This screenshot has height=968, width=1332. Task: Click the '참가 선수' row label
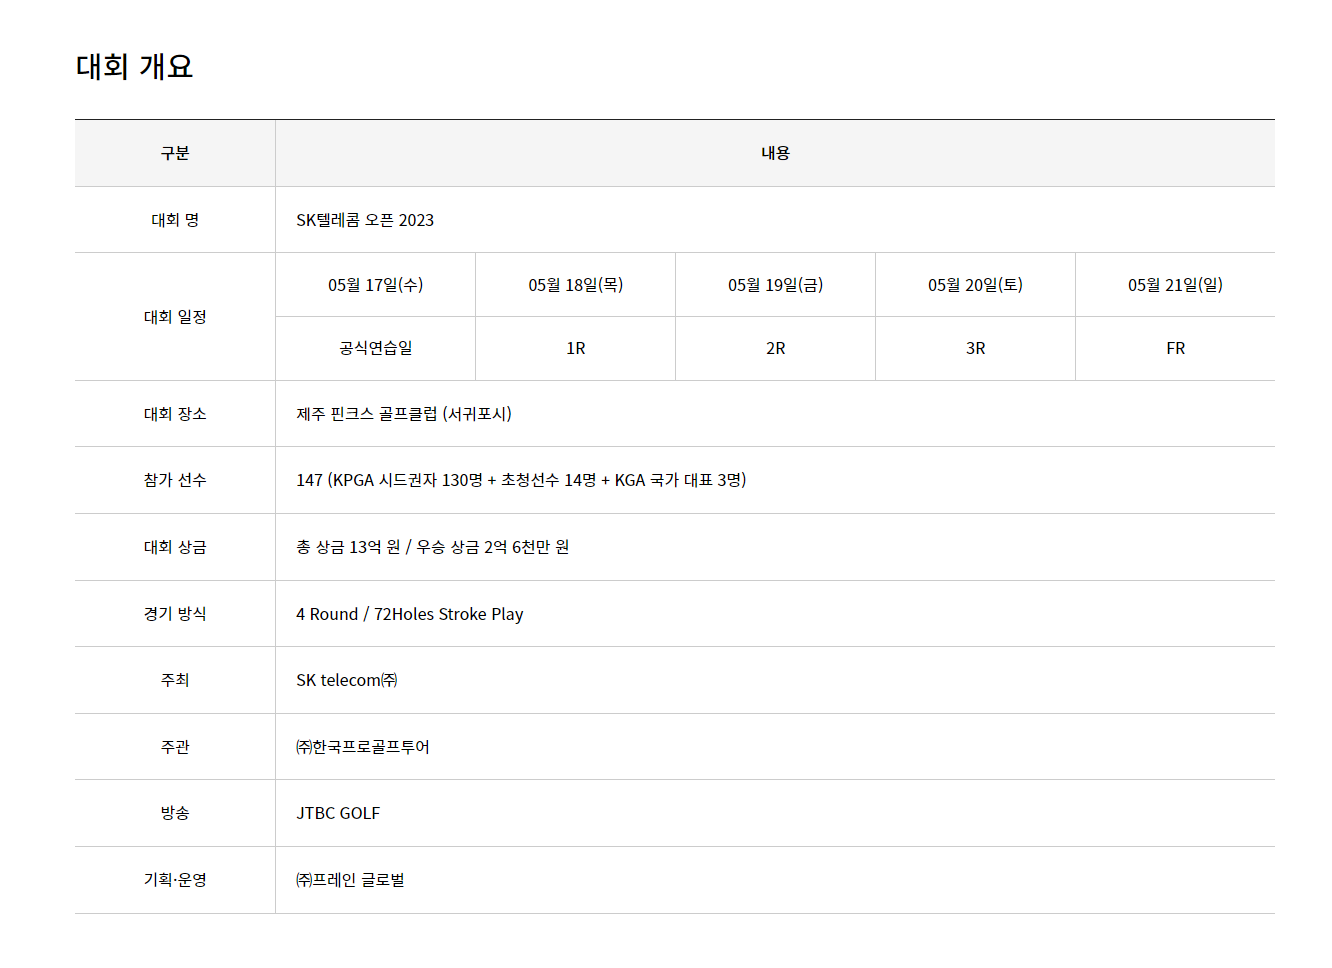[x=175, y=480]
